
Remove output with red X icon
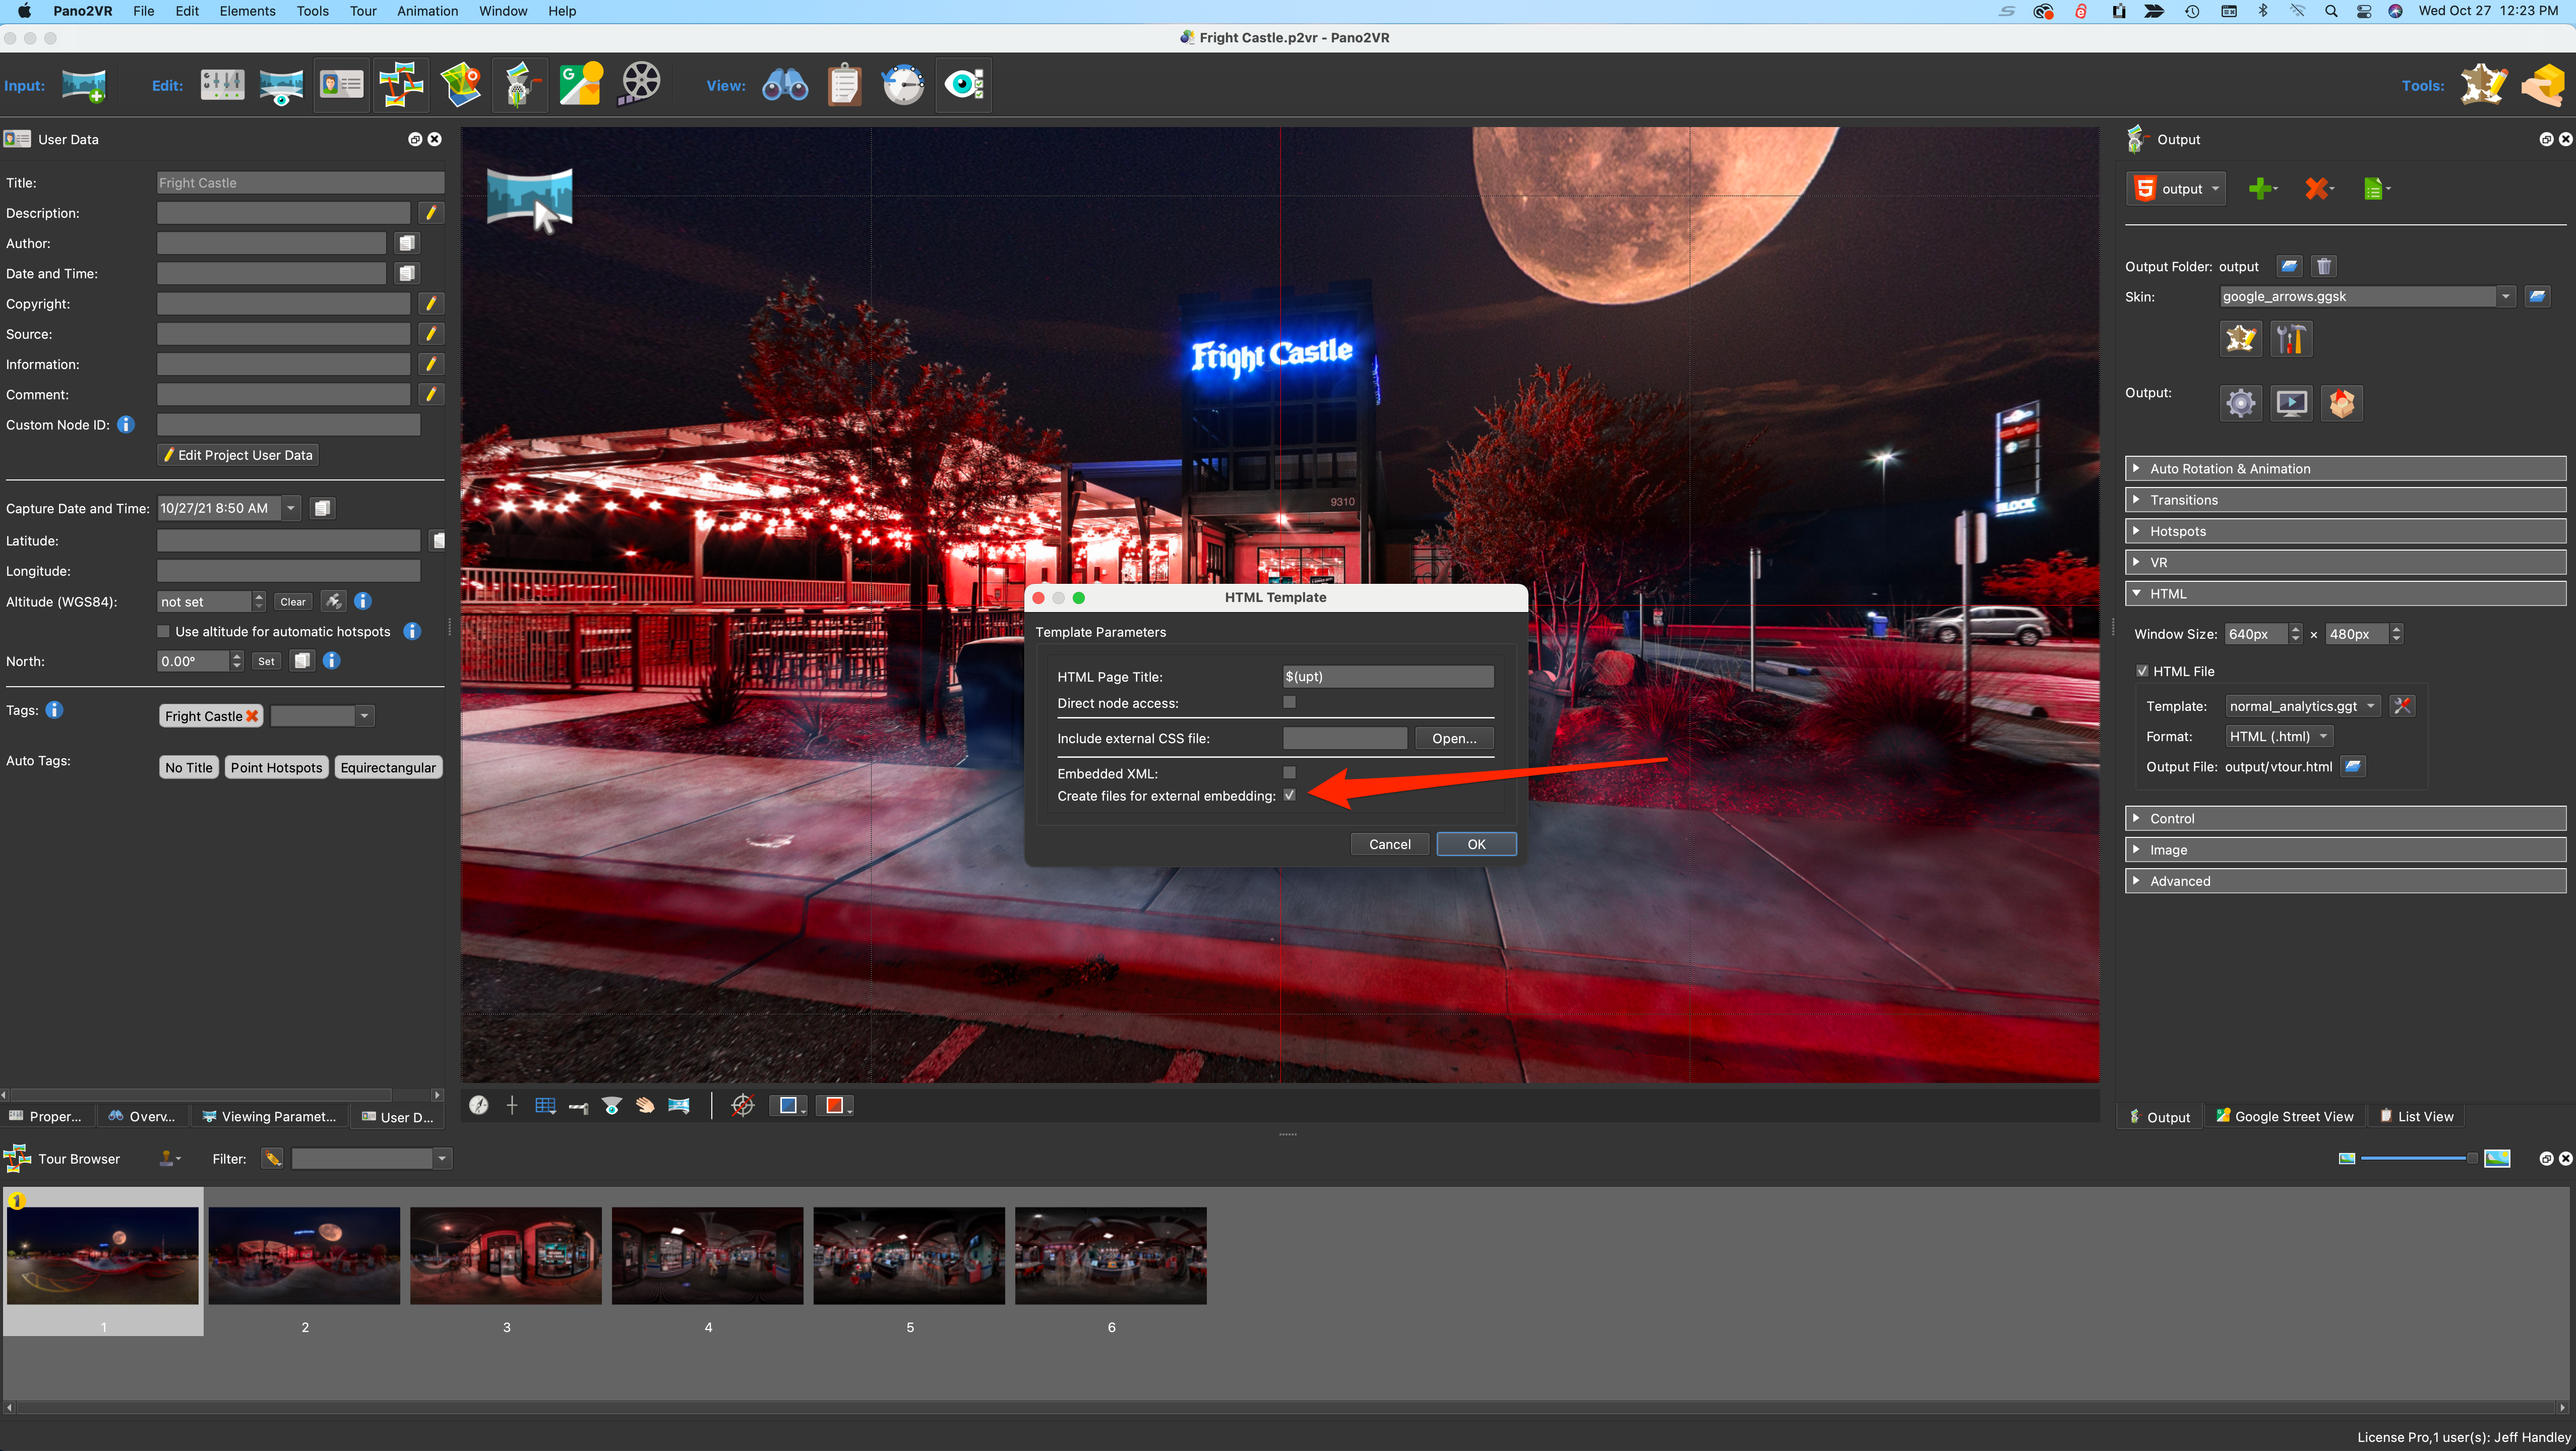point(2318,188)
